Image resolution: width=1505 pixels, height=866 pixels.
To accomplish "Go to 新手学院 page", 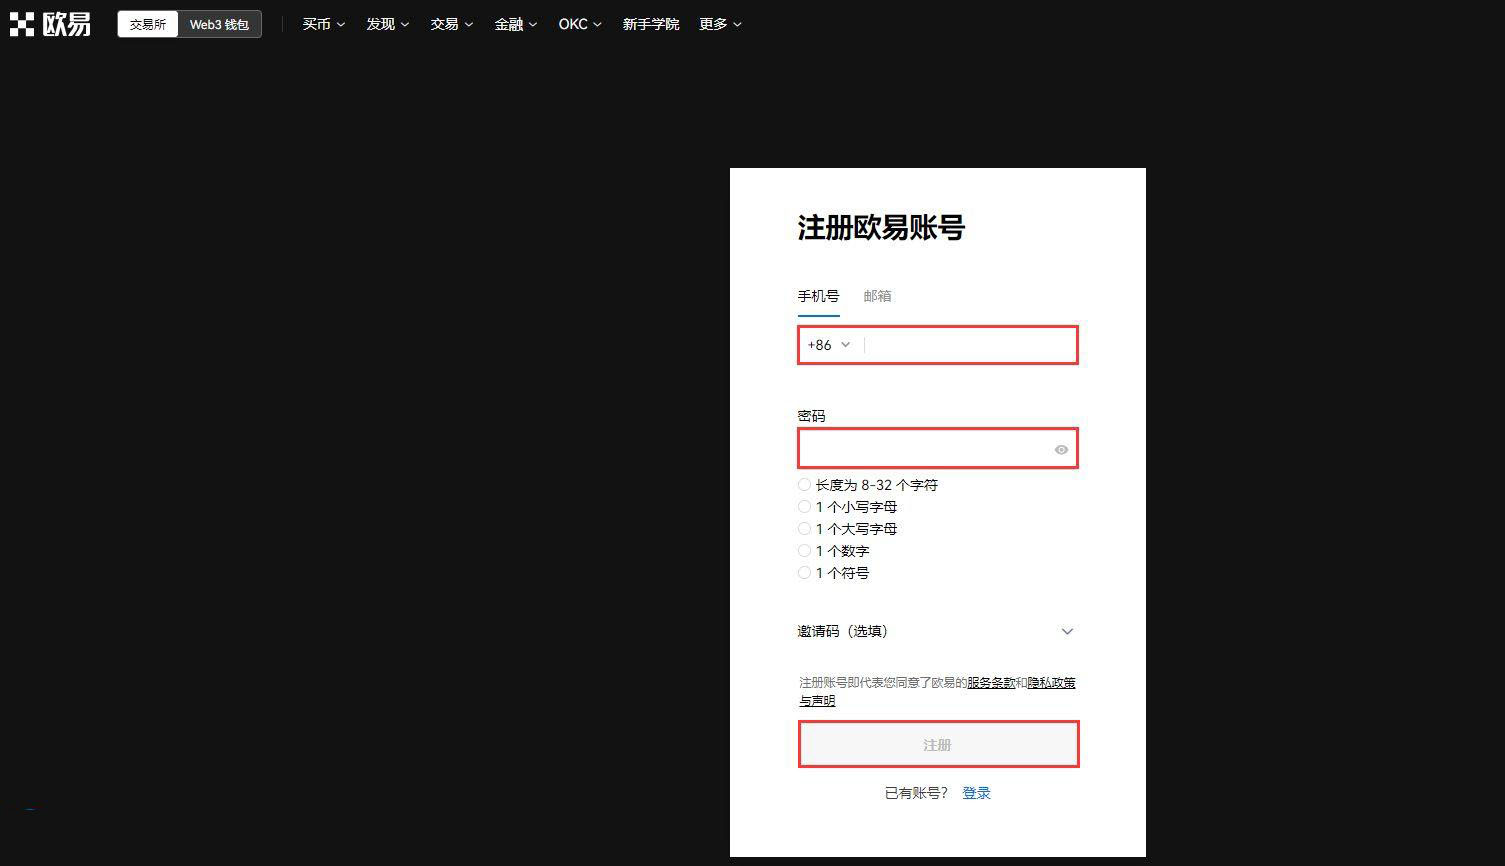I will pos(650,24).
